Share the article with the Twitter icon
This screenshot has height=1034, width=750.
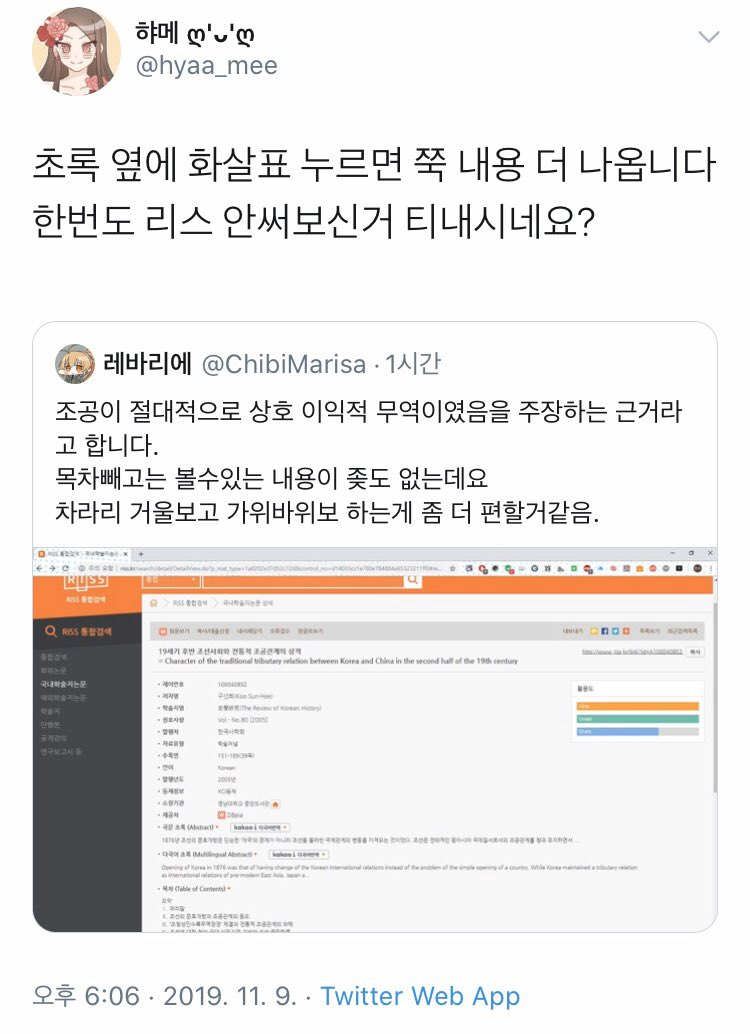point(615,631)
